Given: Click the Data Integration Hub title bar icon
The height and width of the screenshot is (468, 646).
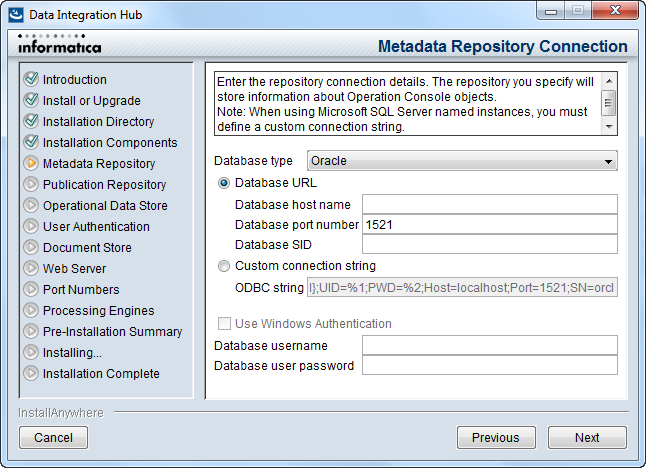Looking at the screenshot, I should click(16, 14).
